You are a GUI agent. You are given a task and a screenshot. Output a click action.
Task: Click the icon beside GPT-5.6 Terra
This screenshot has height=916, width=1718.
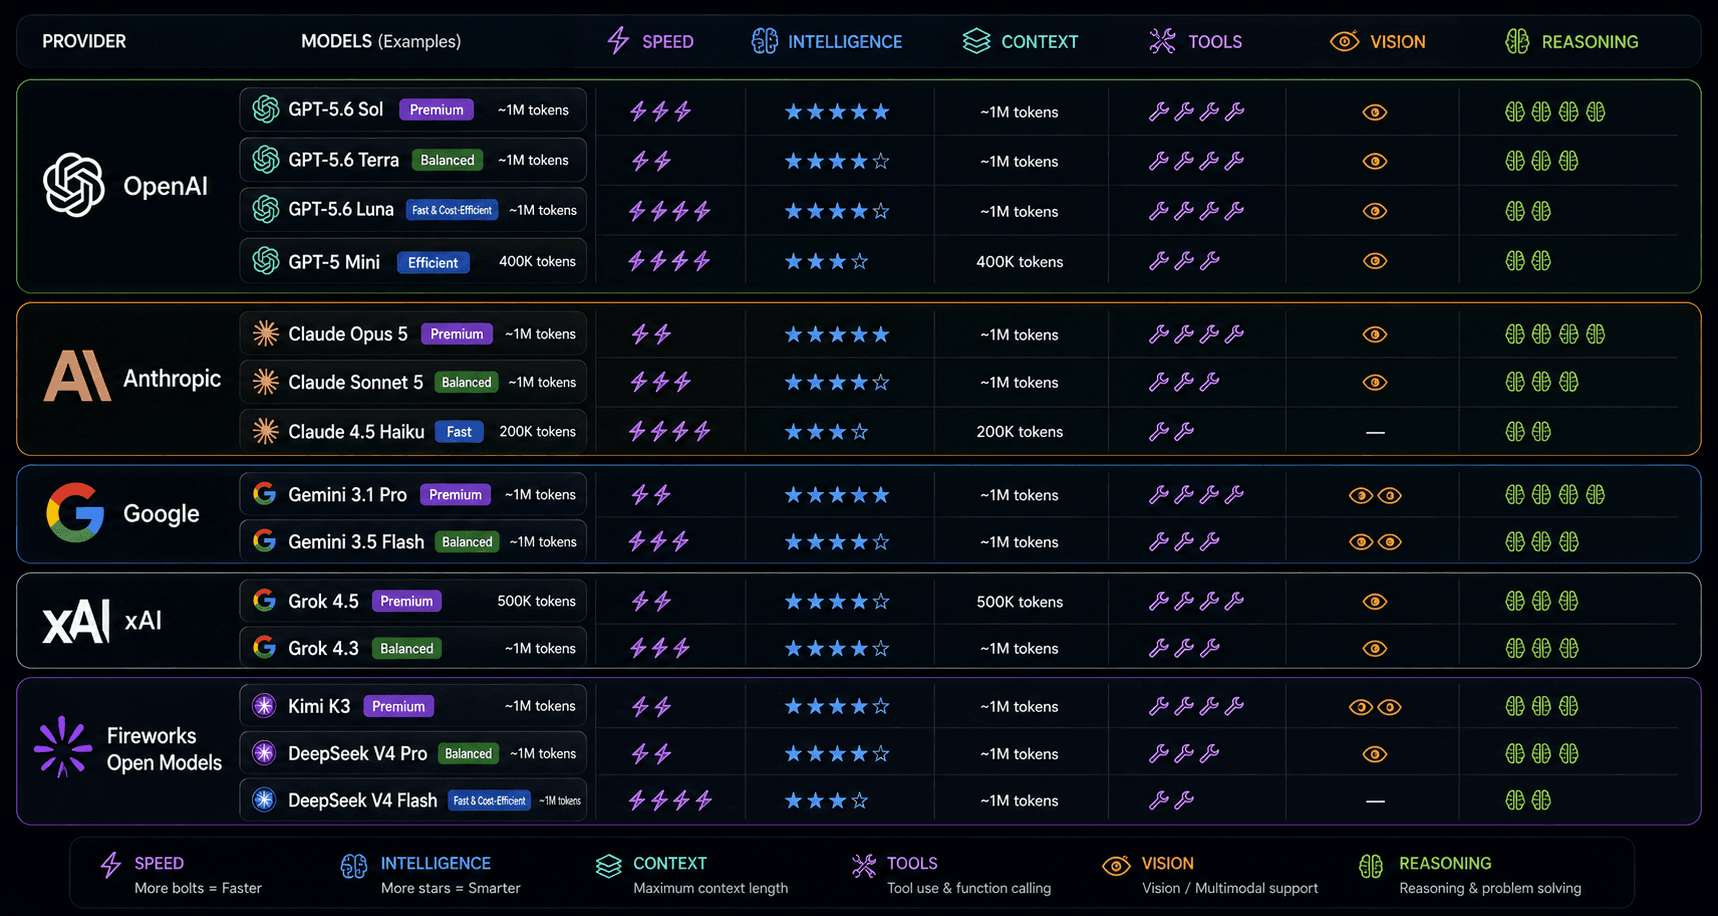pos(266,159)
